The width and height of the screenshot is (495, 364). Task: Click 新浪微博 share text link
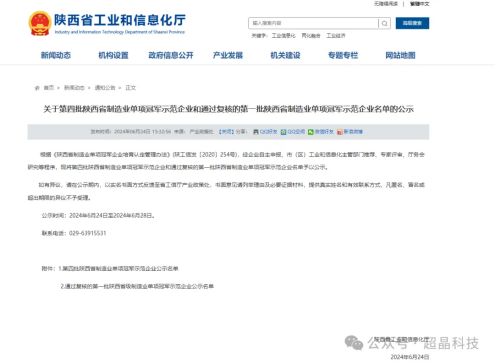(x=353, y=132)
